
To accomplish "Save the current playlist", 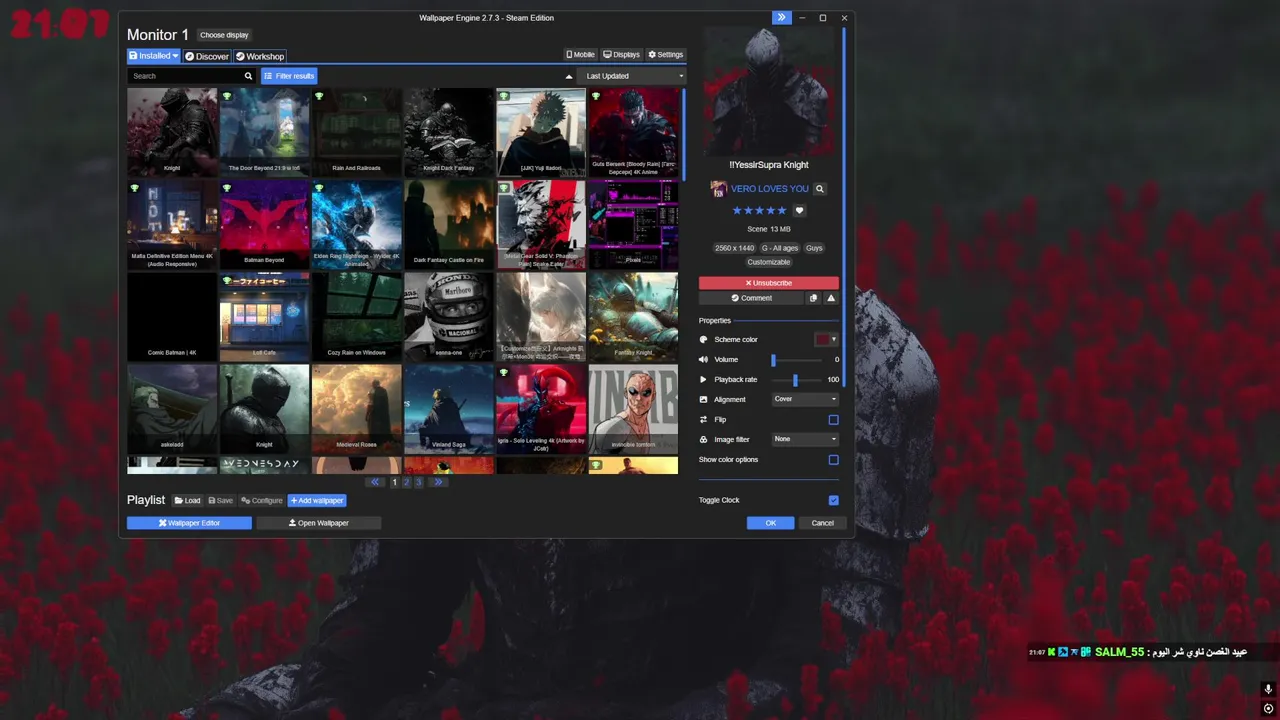I will [221, 501].
